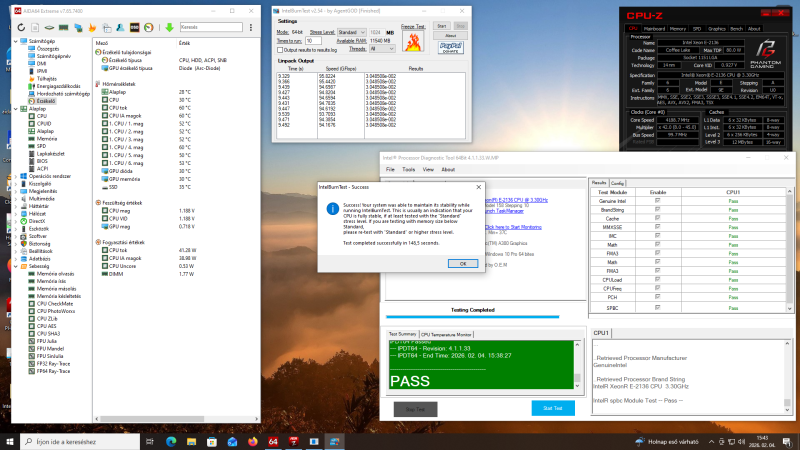Open the Windows Start menu

[x=10, y=442]
